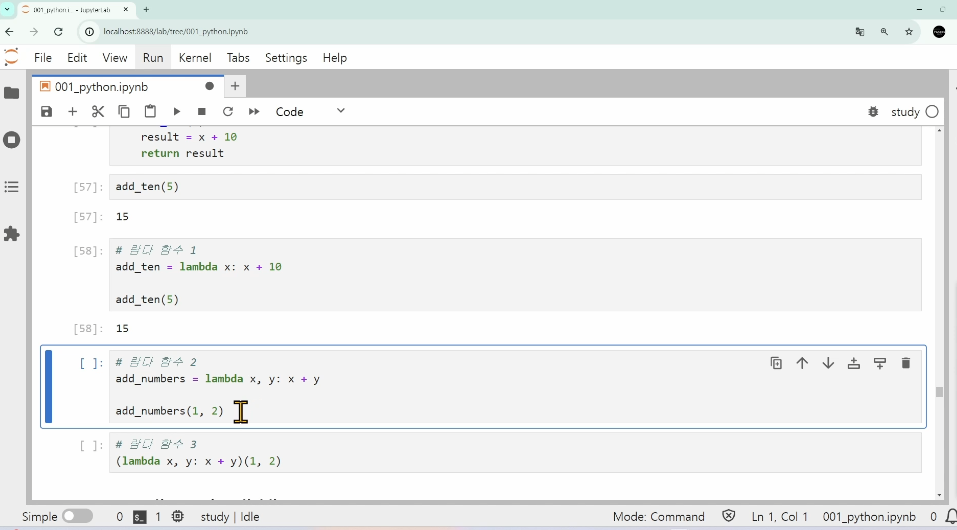
Task: Copy selected cell from the notebook toolbar
Action: 124,112
